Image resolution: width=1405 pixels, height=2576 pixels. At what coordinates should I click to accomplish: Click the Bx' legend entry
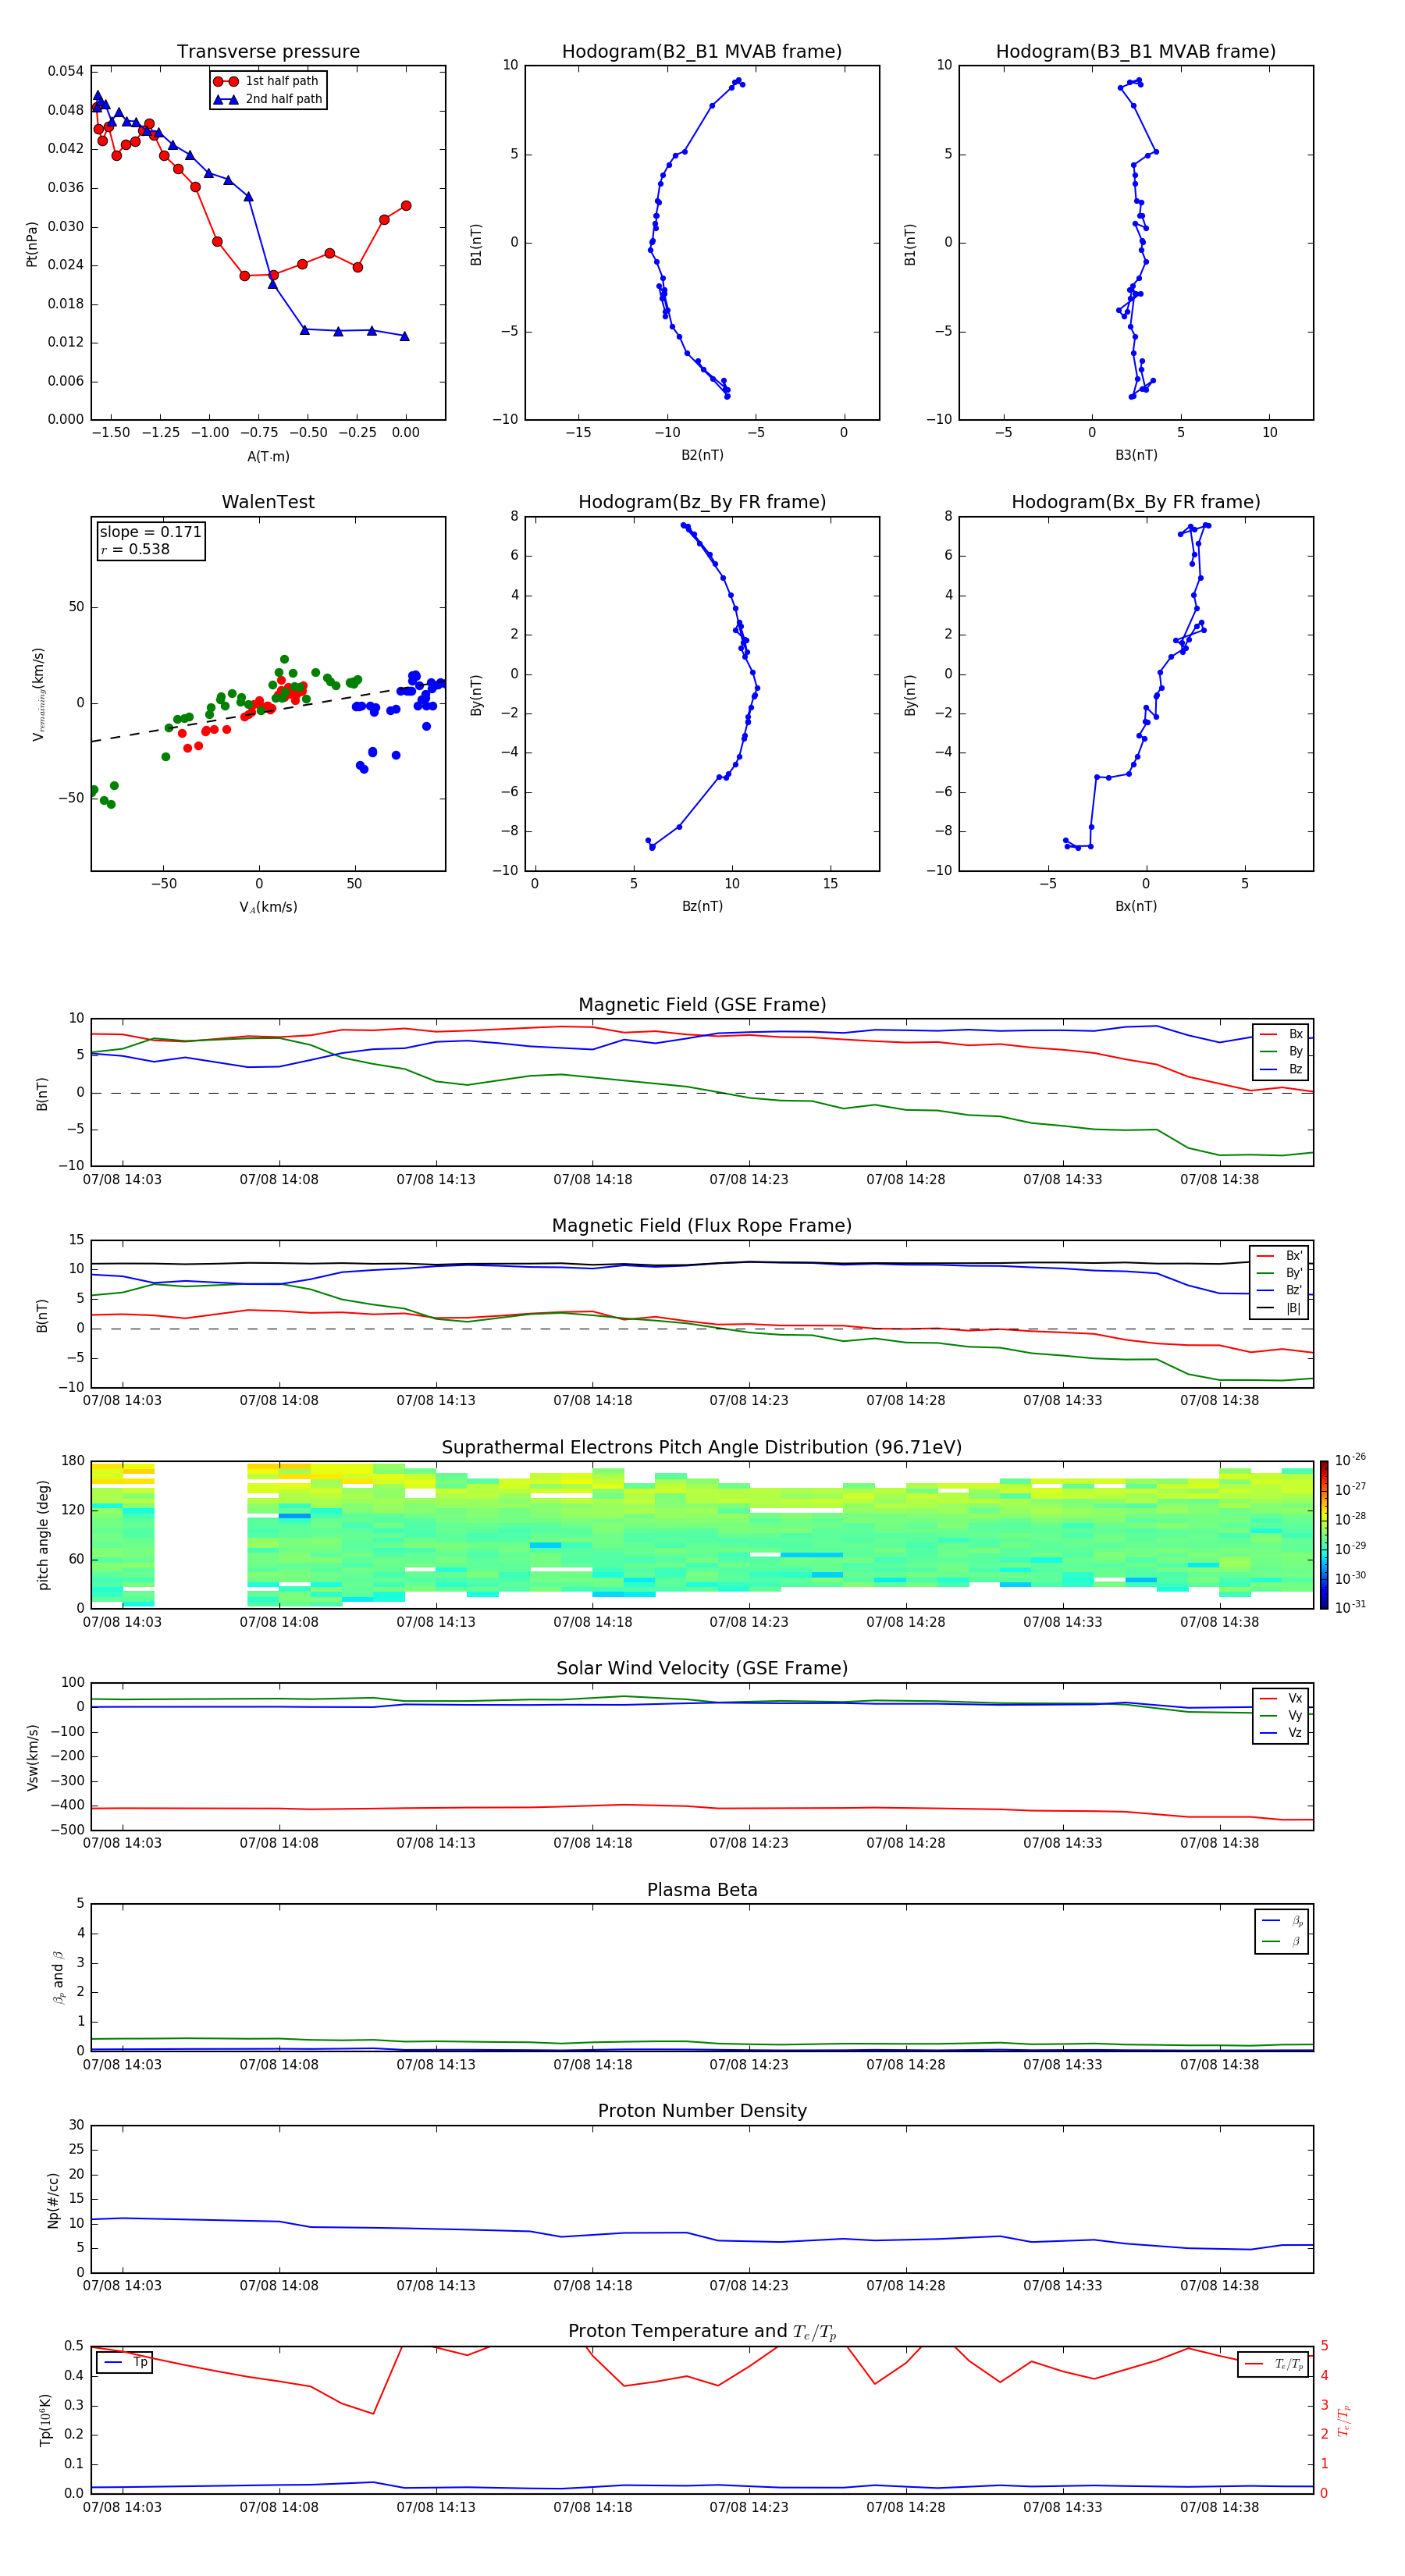tap(1280, 1256)
